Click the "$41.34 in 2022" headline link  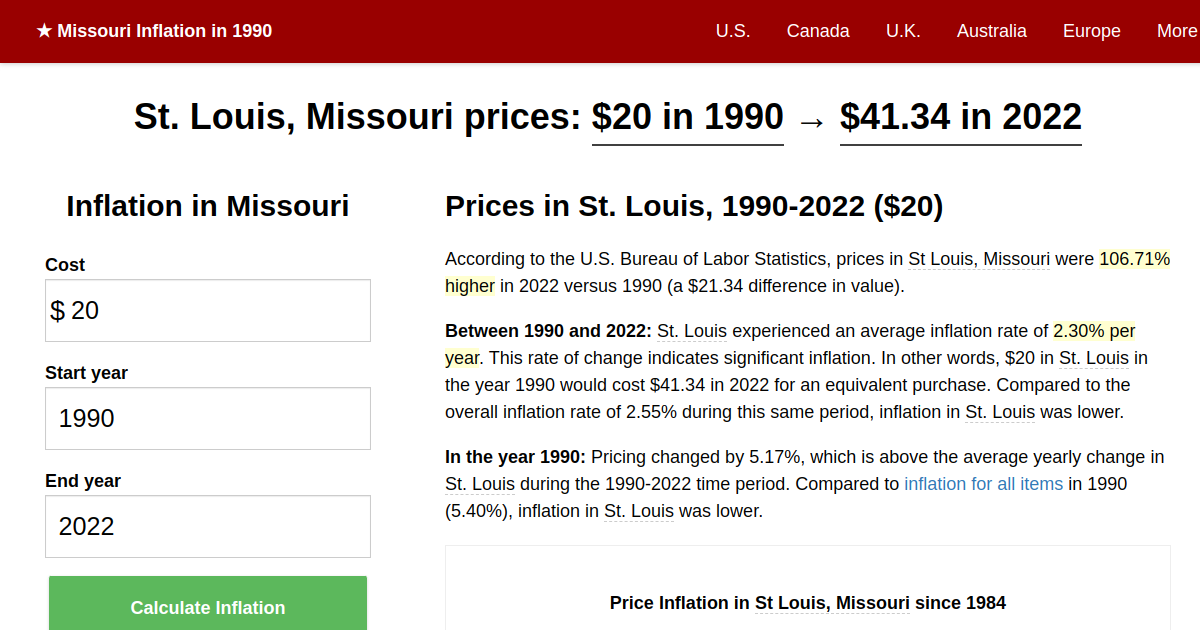pos(960,117)
